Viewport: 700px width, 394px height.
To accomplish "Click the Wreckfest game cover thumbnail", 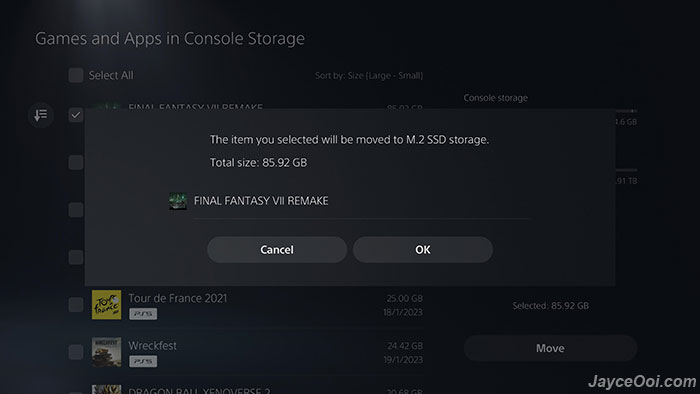I will (x=106, y=352).
